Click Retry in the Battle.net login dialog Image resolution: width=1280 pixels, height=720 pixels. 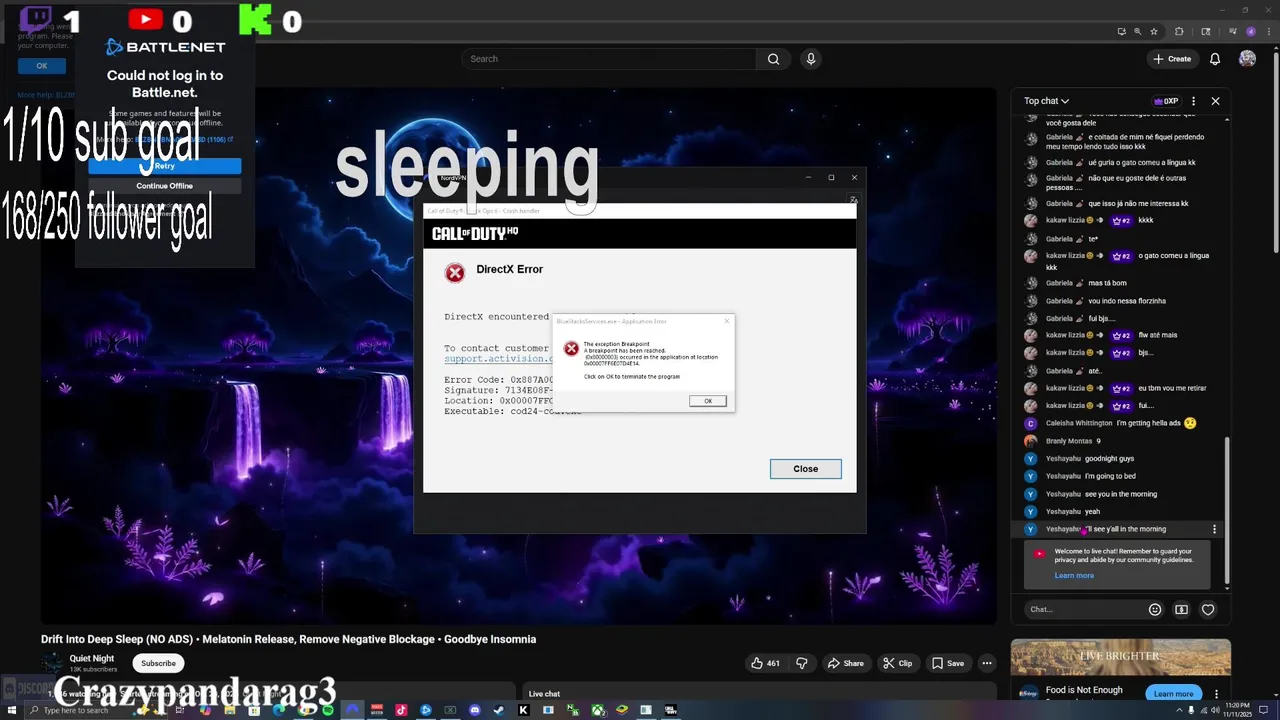coord(164,166)
